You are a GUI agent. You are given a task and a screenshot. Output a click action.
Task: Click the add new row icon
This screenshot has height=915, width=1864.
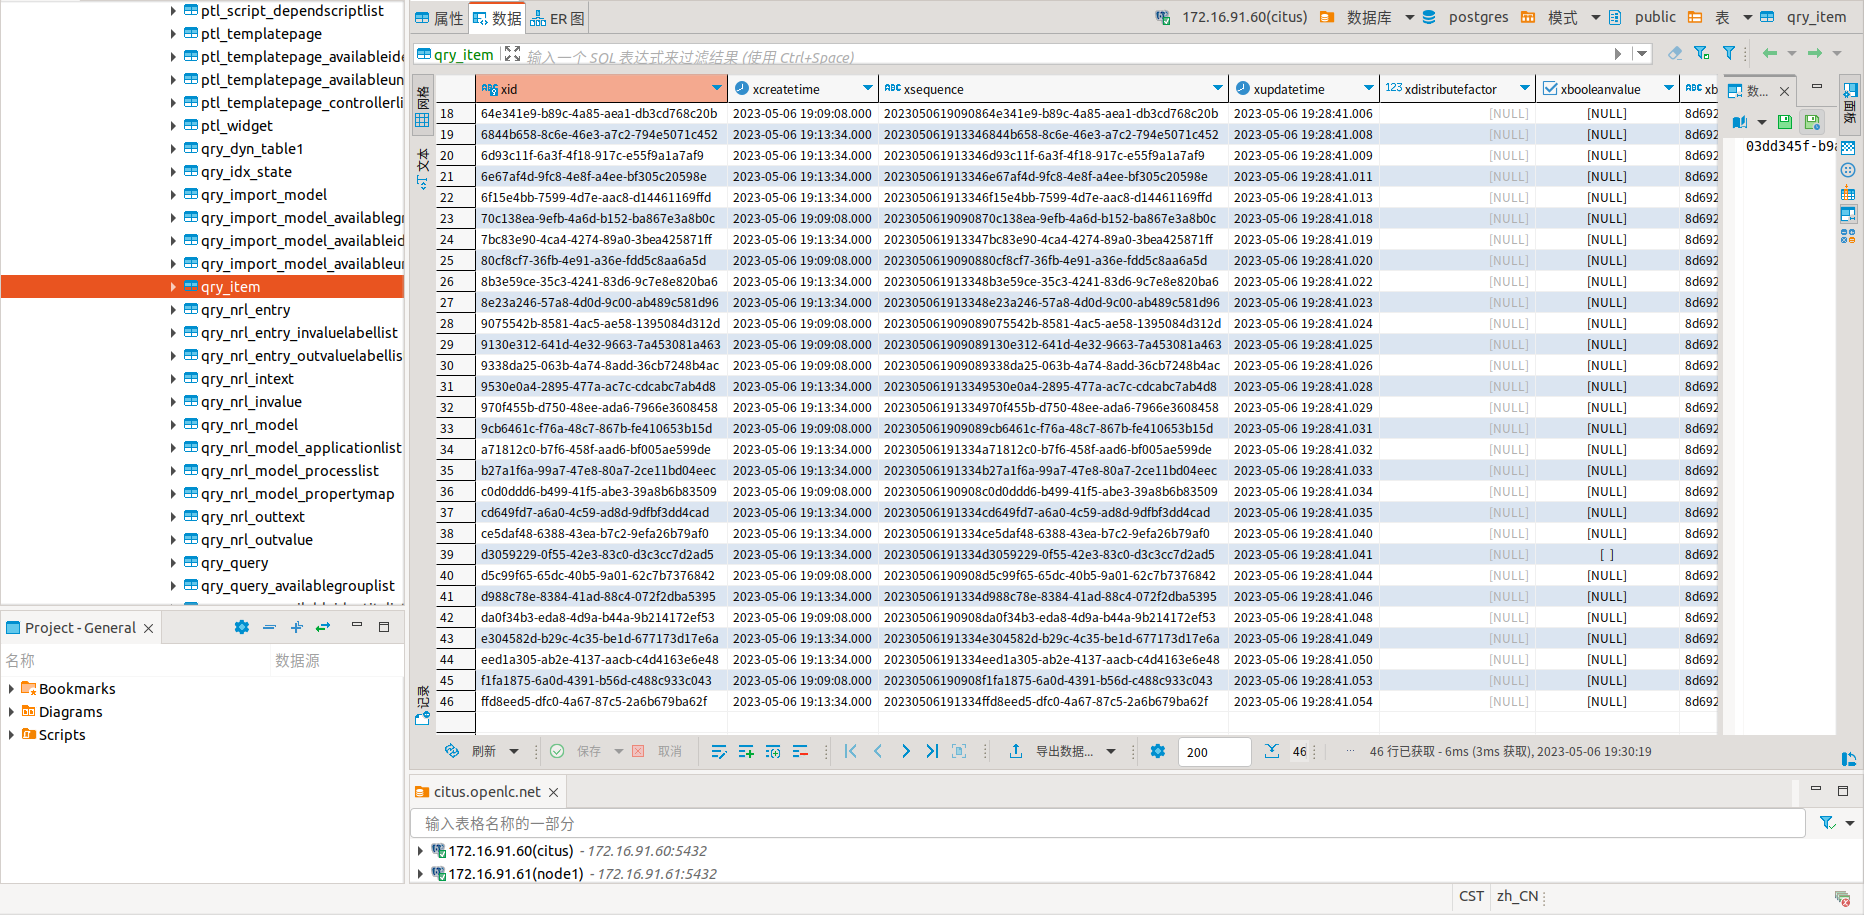[746, 752]
